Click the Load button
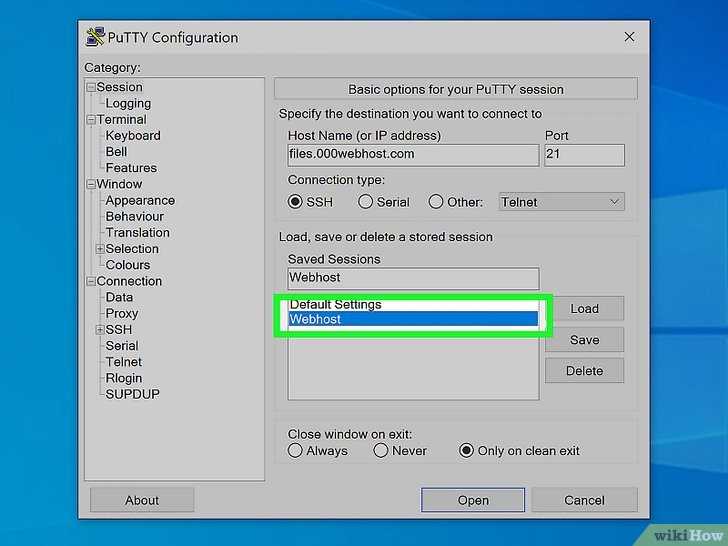This screenshot has width=728, height=546. tap(585, 309)
